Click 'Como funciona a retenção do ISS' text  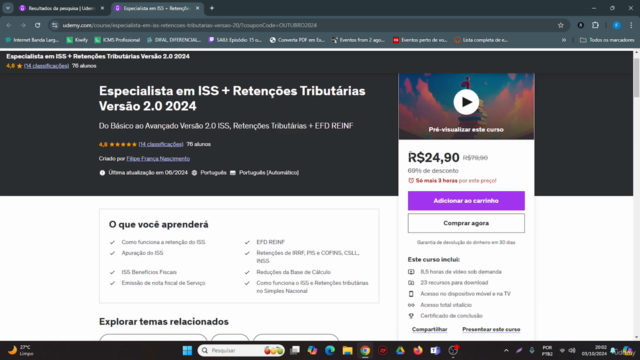click(163, 242)
